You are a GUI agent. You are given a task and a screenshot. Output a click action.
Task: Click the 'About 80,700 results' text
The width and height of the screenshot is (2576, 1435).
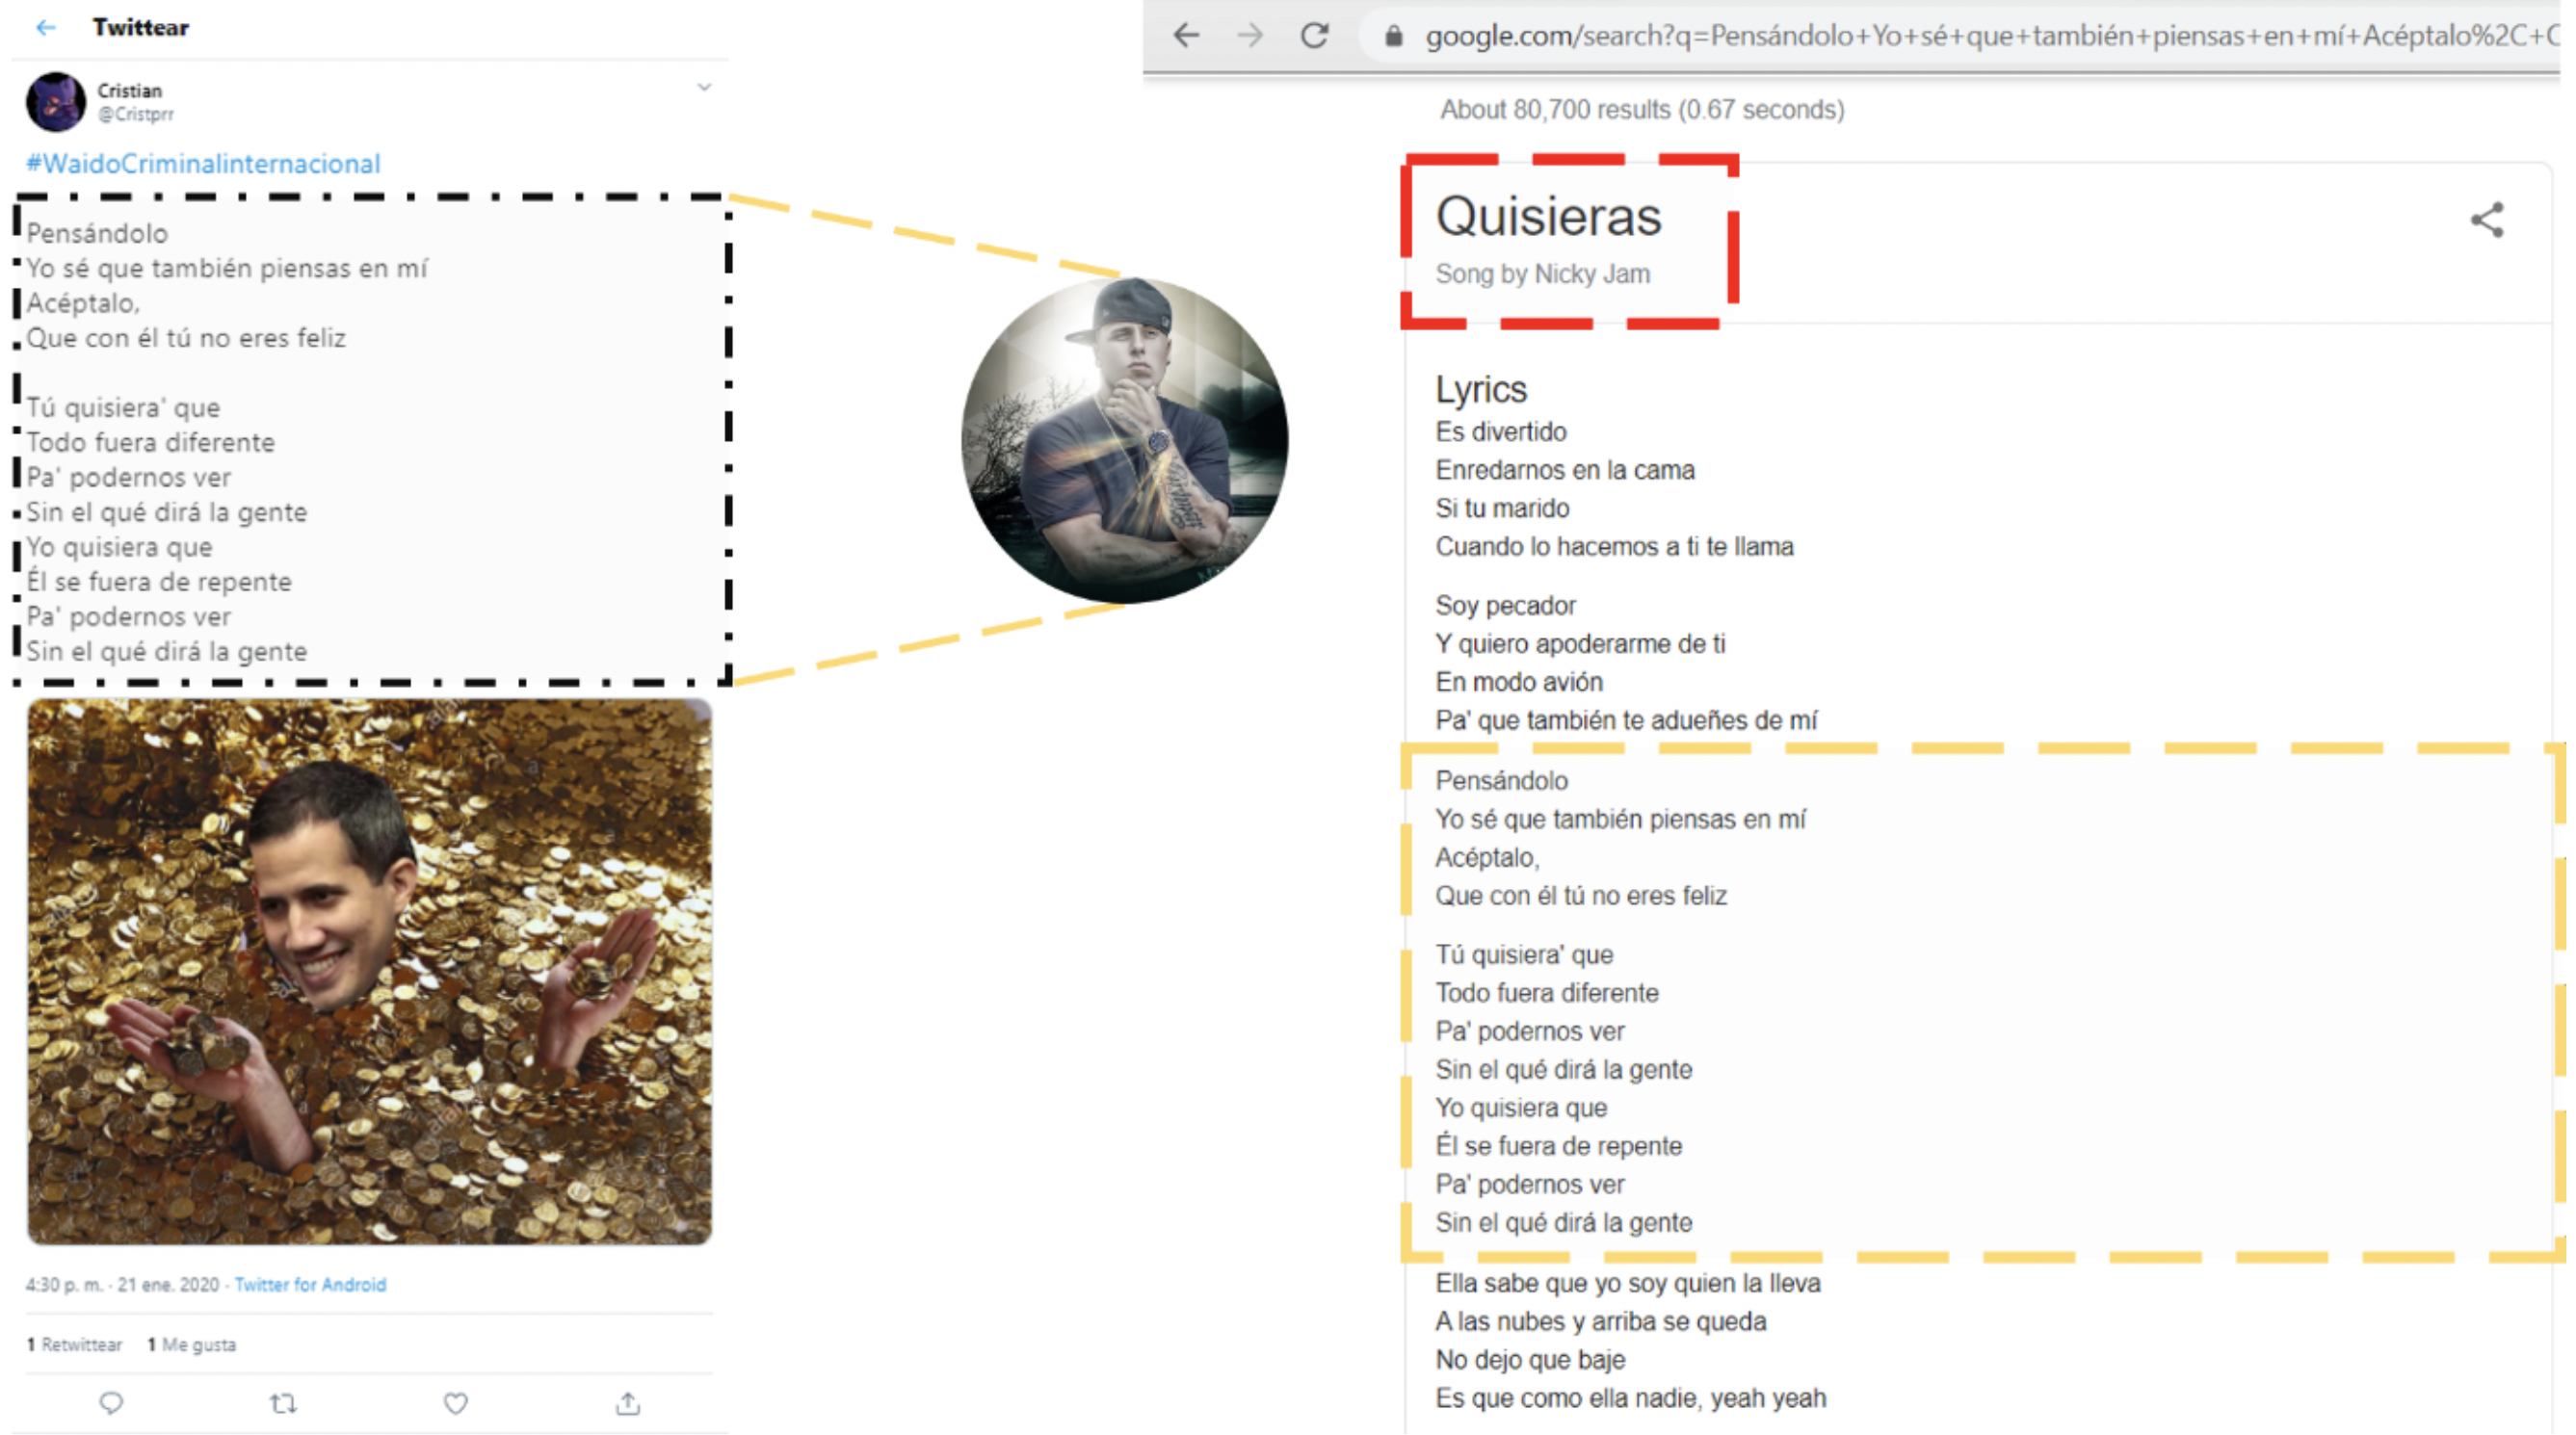(1642, 109)
